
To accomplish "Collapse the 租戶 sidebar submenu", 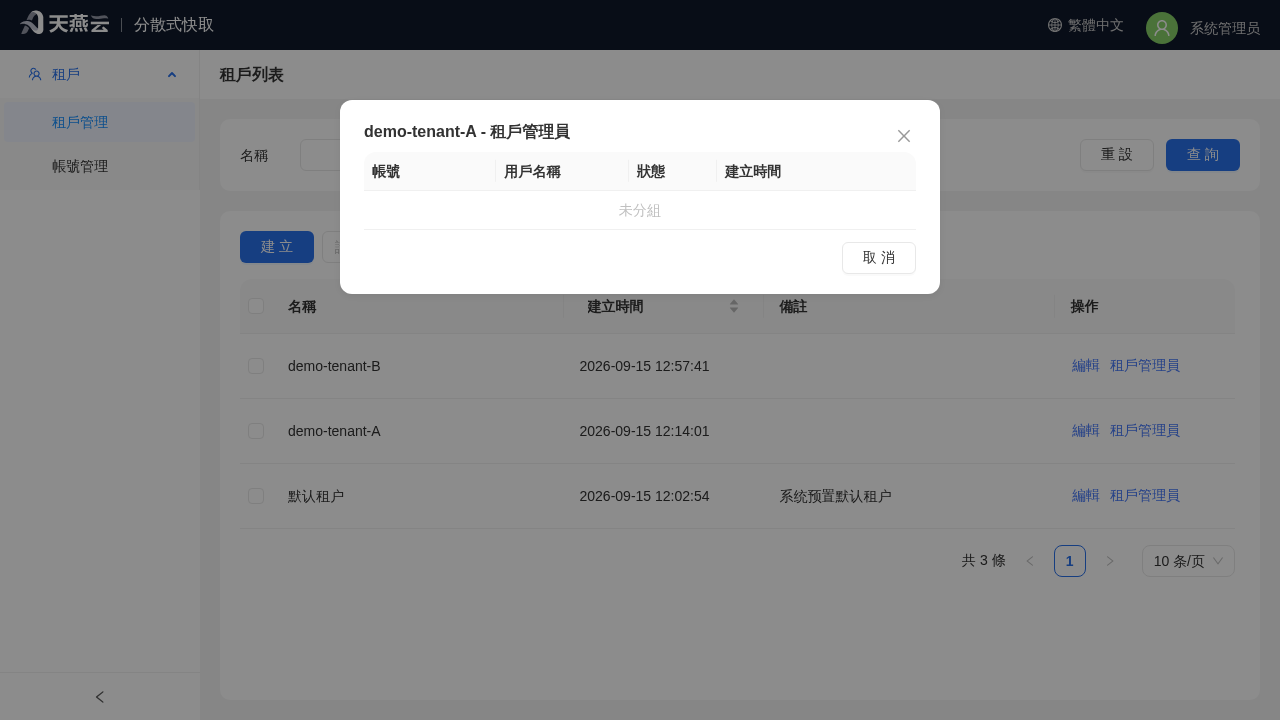I will click(x=172, y=75).
